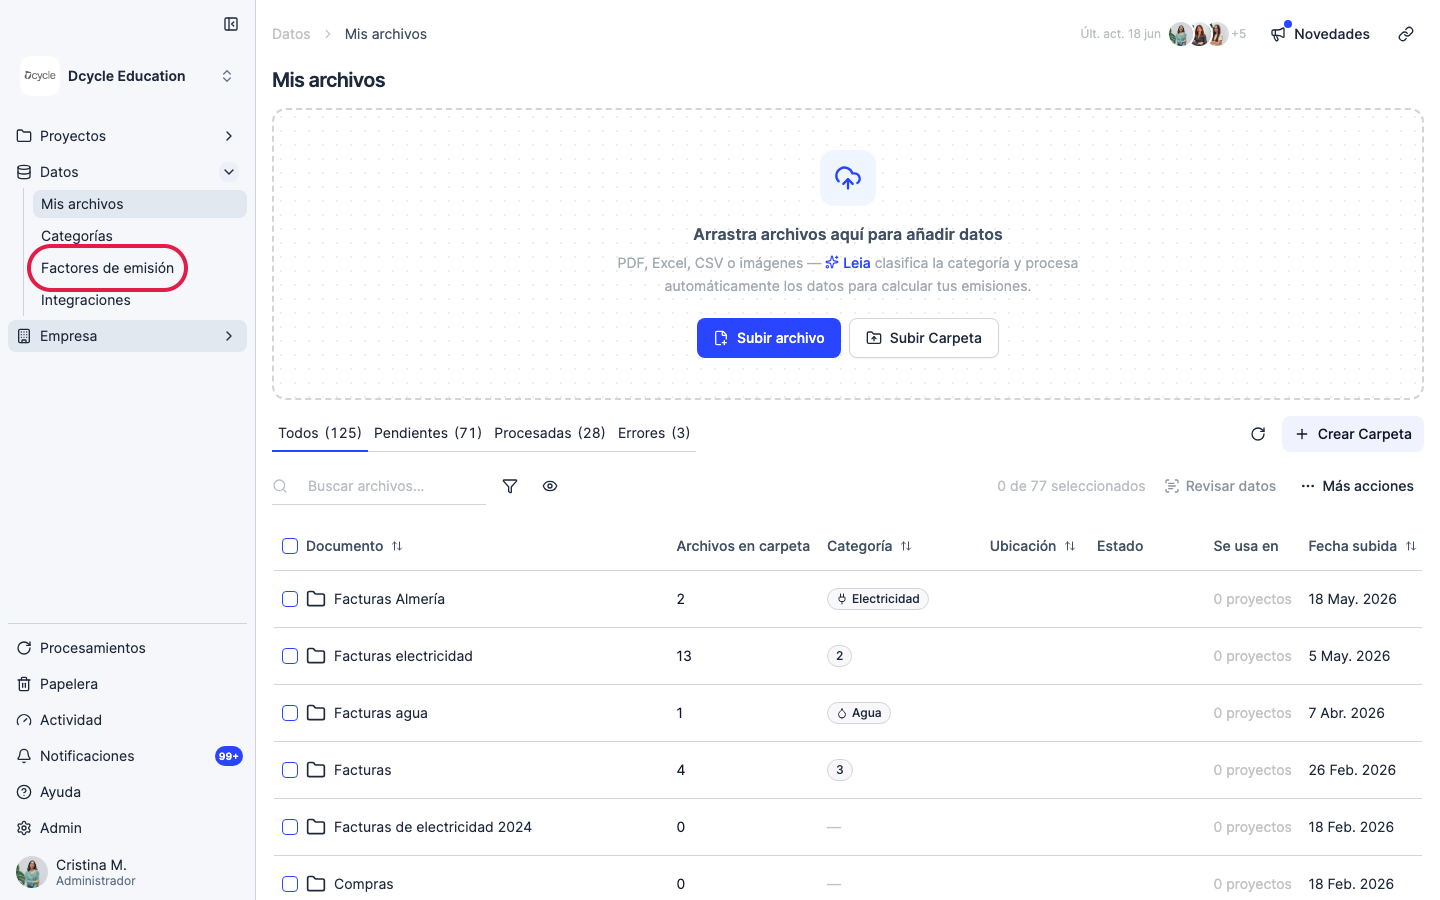Click the Leia assistant link
This screenshot has width=1440, height=900.
tap(848, 263)
